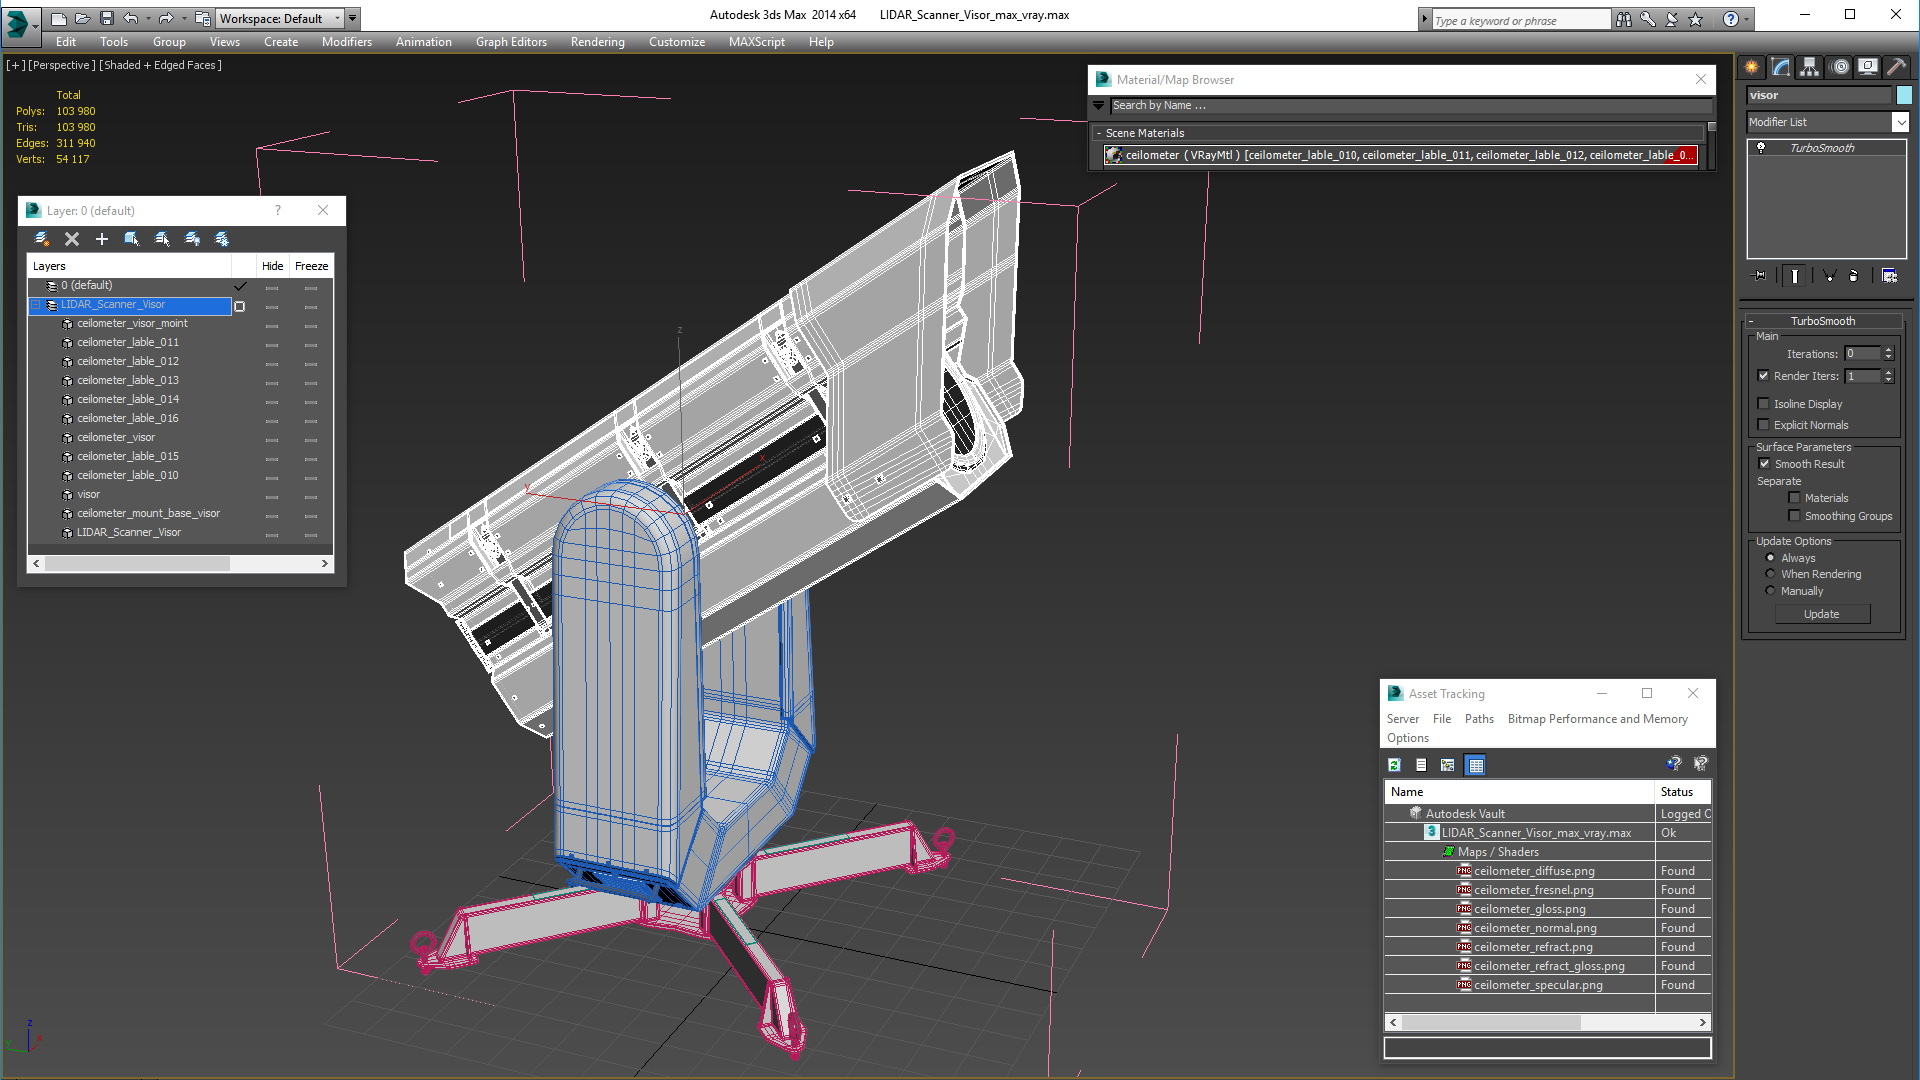Screen dimensions: 1920x1080
Task: Open the undo history dropdown arrow
Action: pyautogui.click(x=148, y=18)
